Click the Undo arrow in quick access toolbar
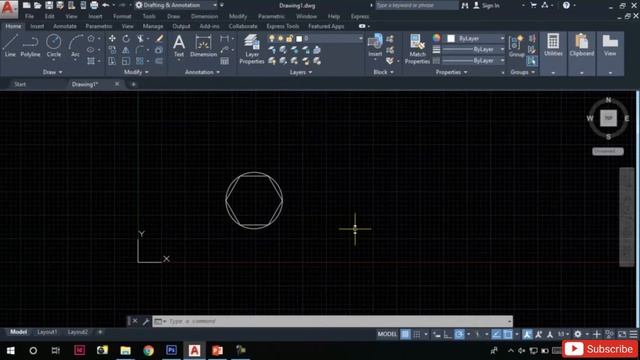The height and width of the screenshot is (360, 640). click(x=106, y=5)
